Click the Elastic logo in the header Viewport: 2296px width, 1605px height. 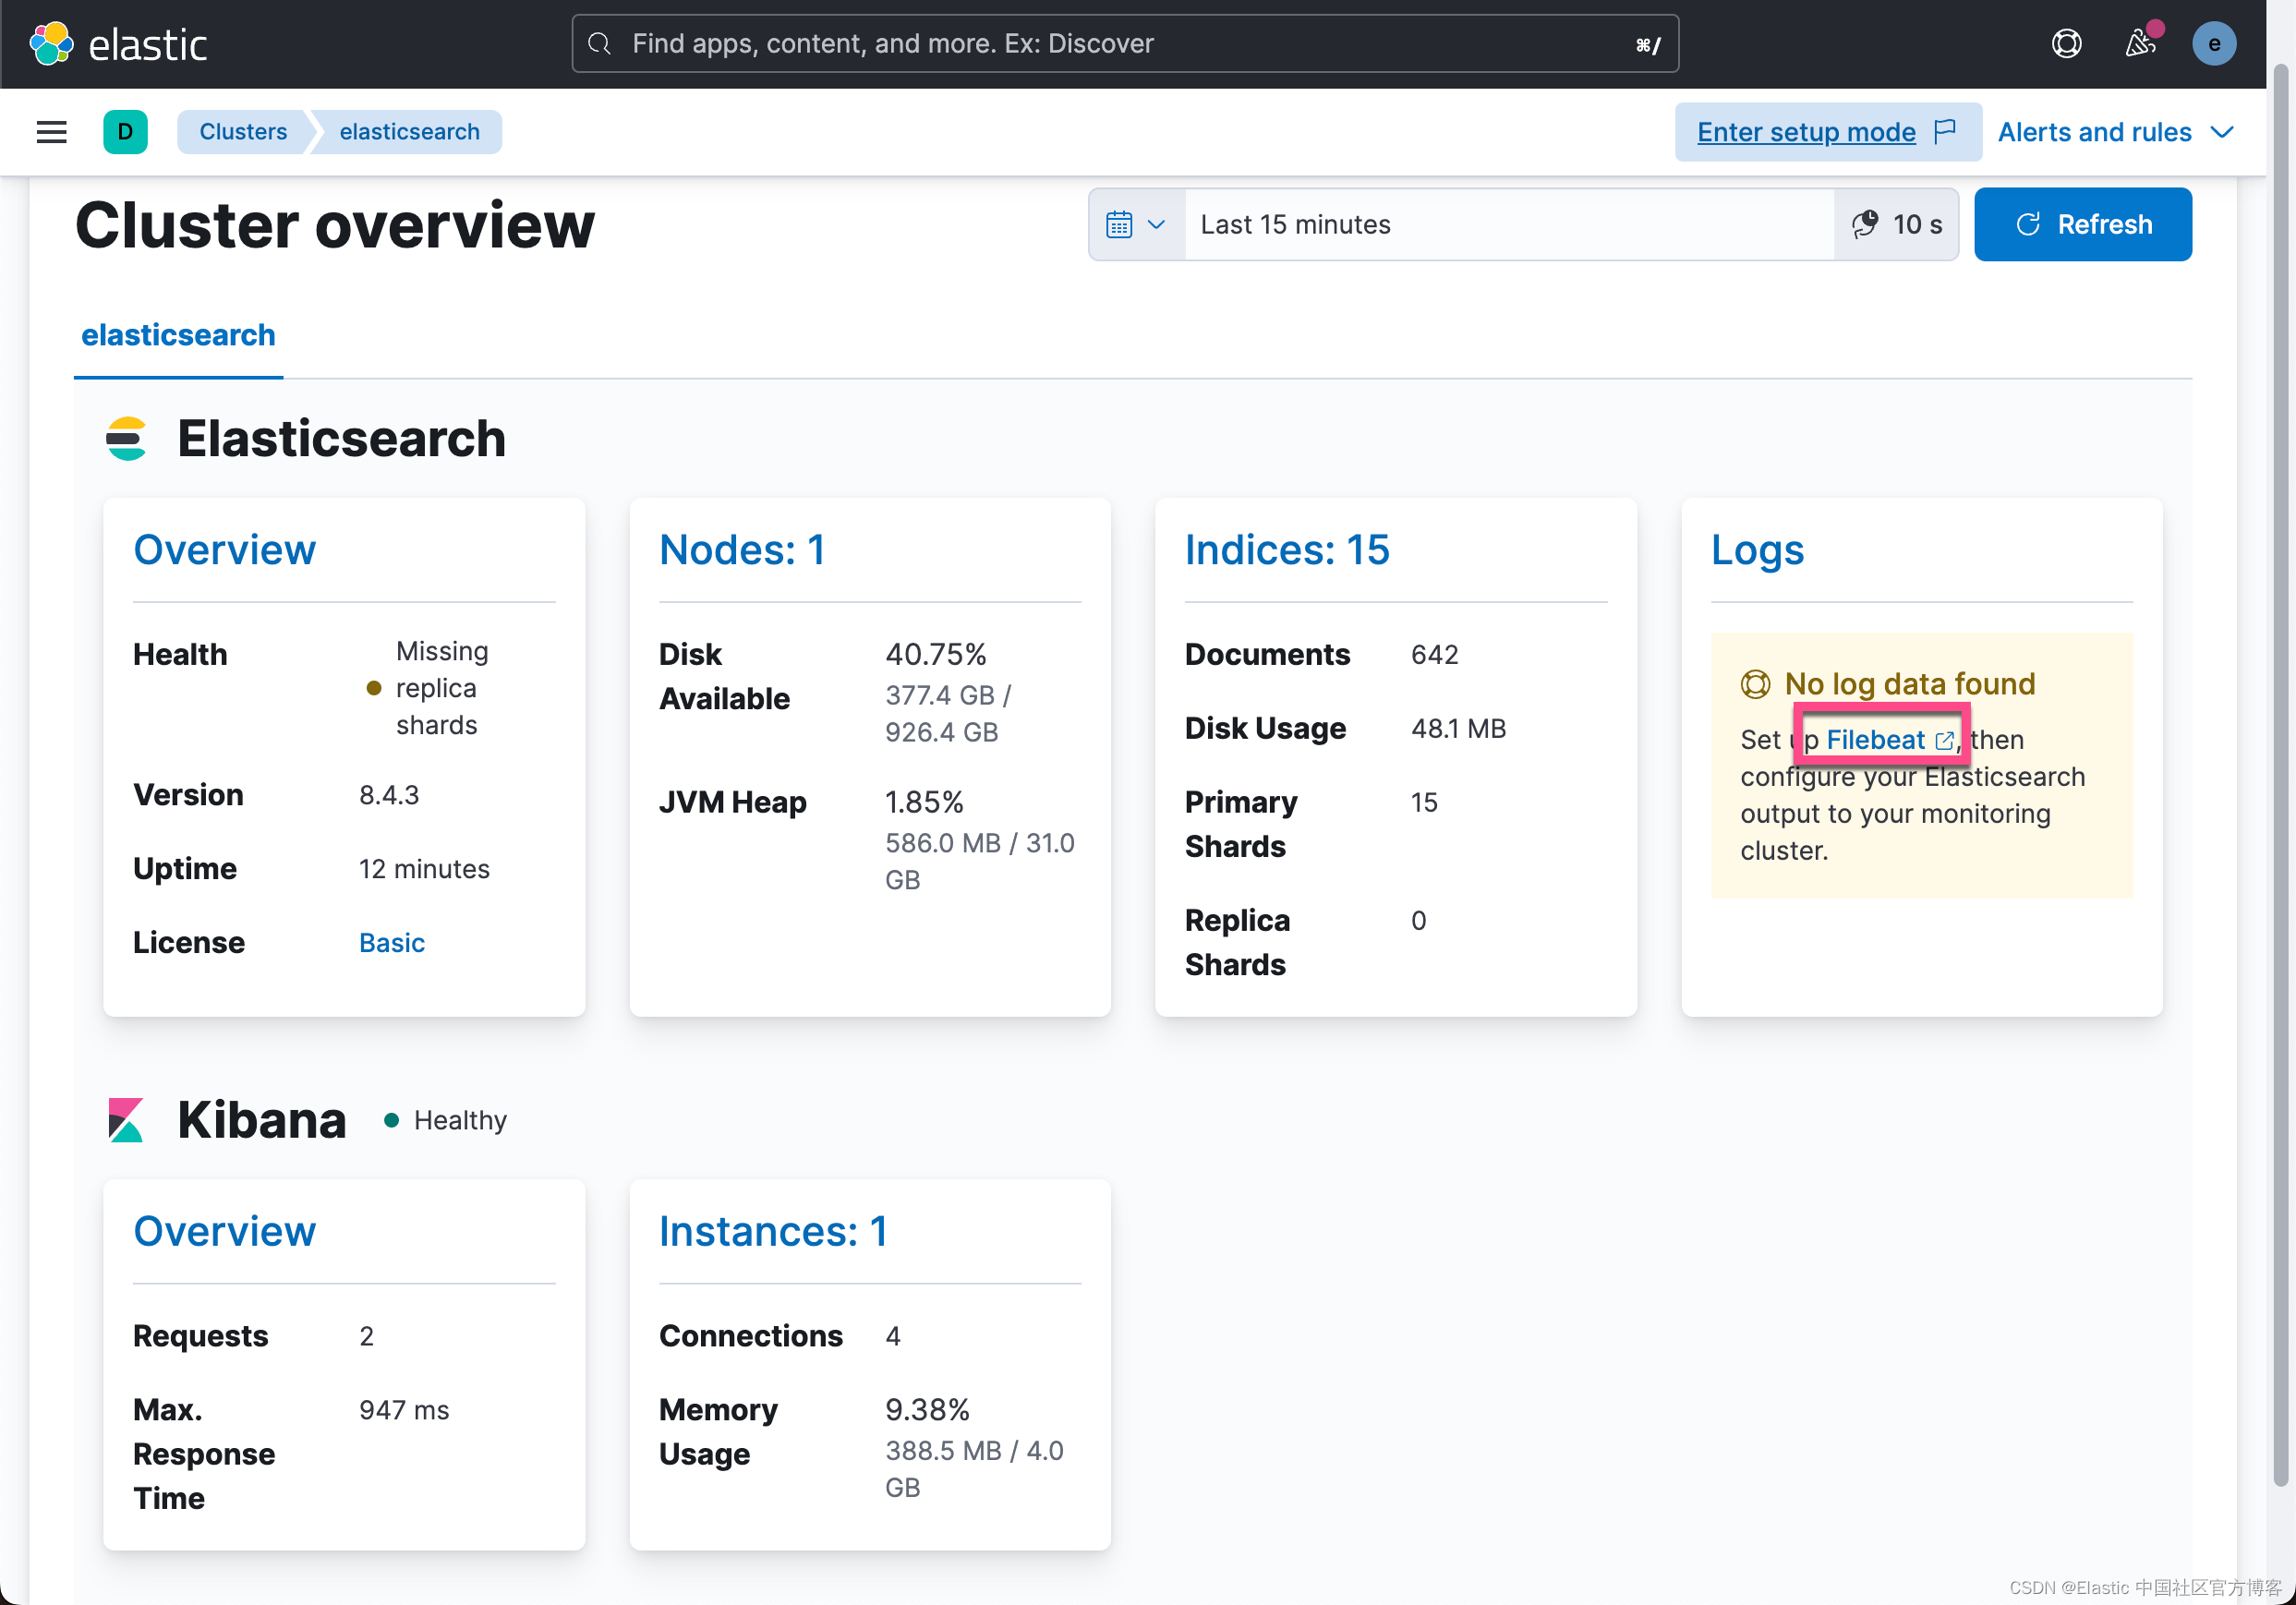tap(120, 43)
